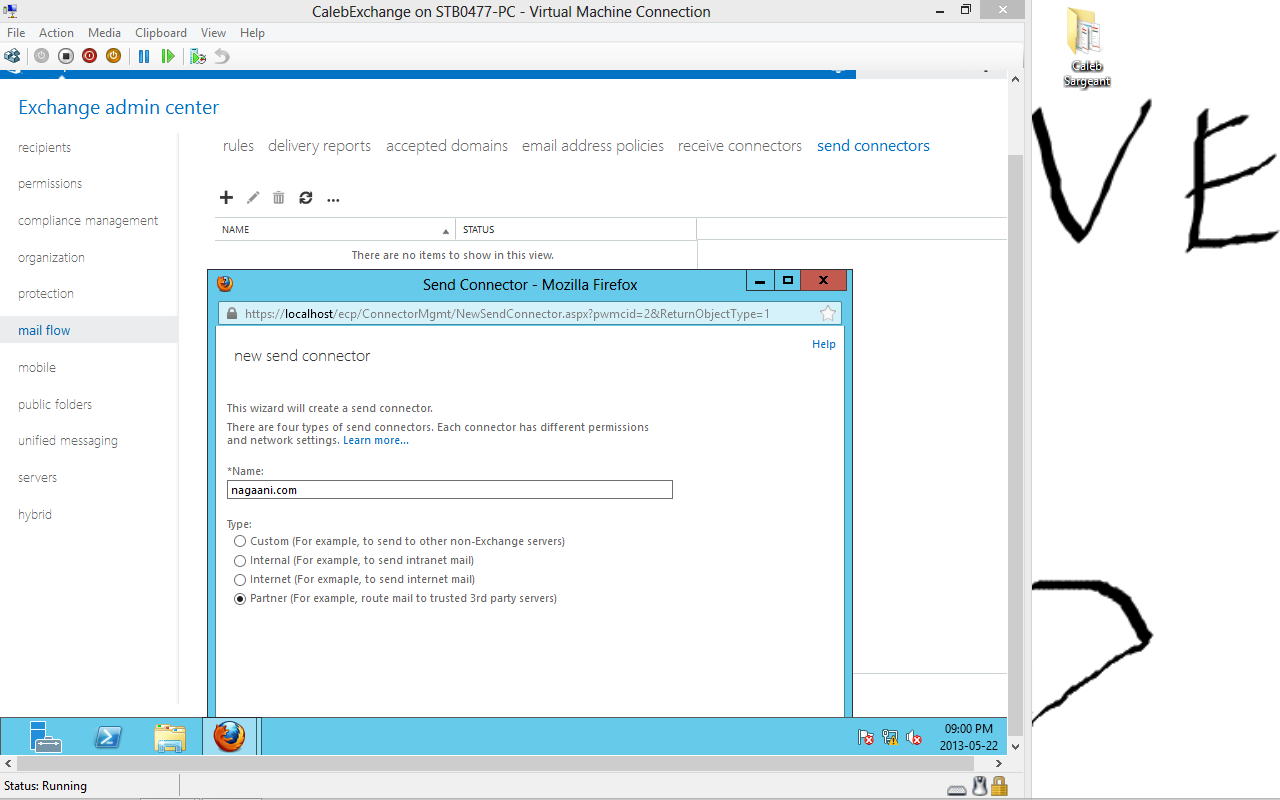
Task: Click the STATUS column header
Action: click(x=576, y=229)
